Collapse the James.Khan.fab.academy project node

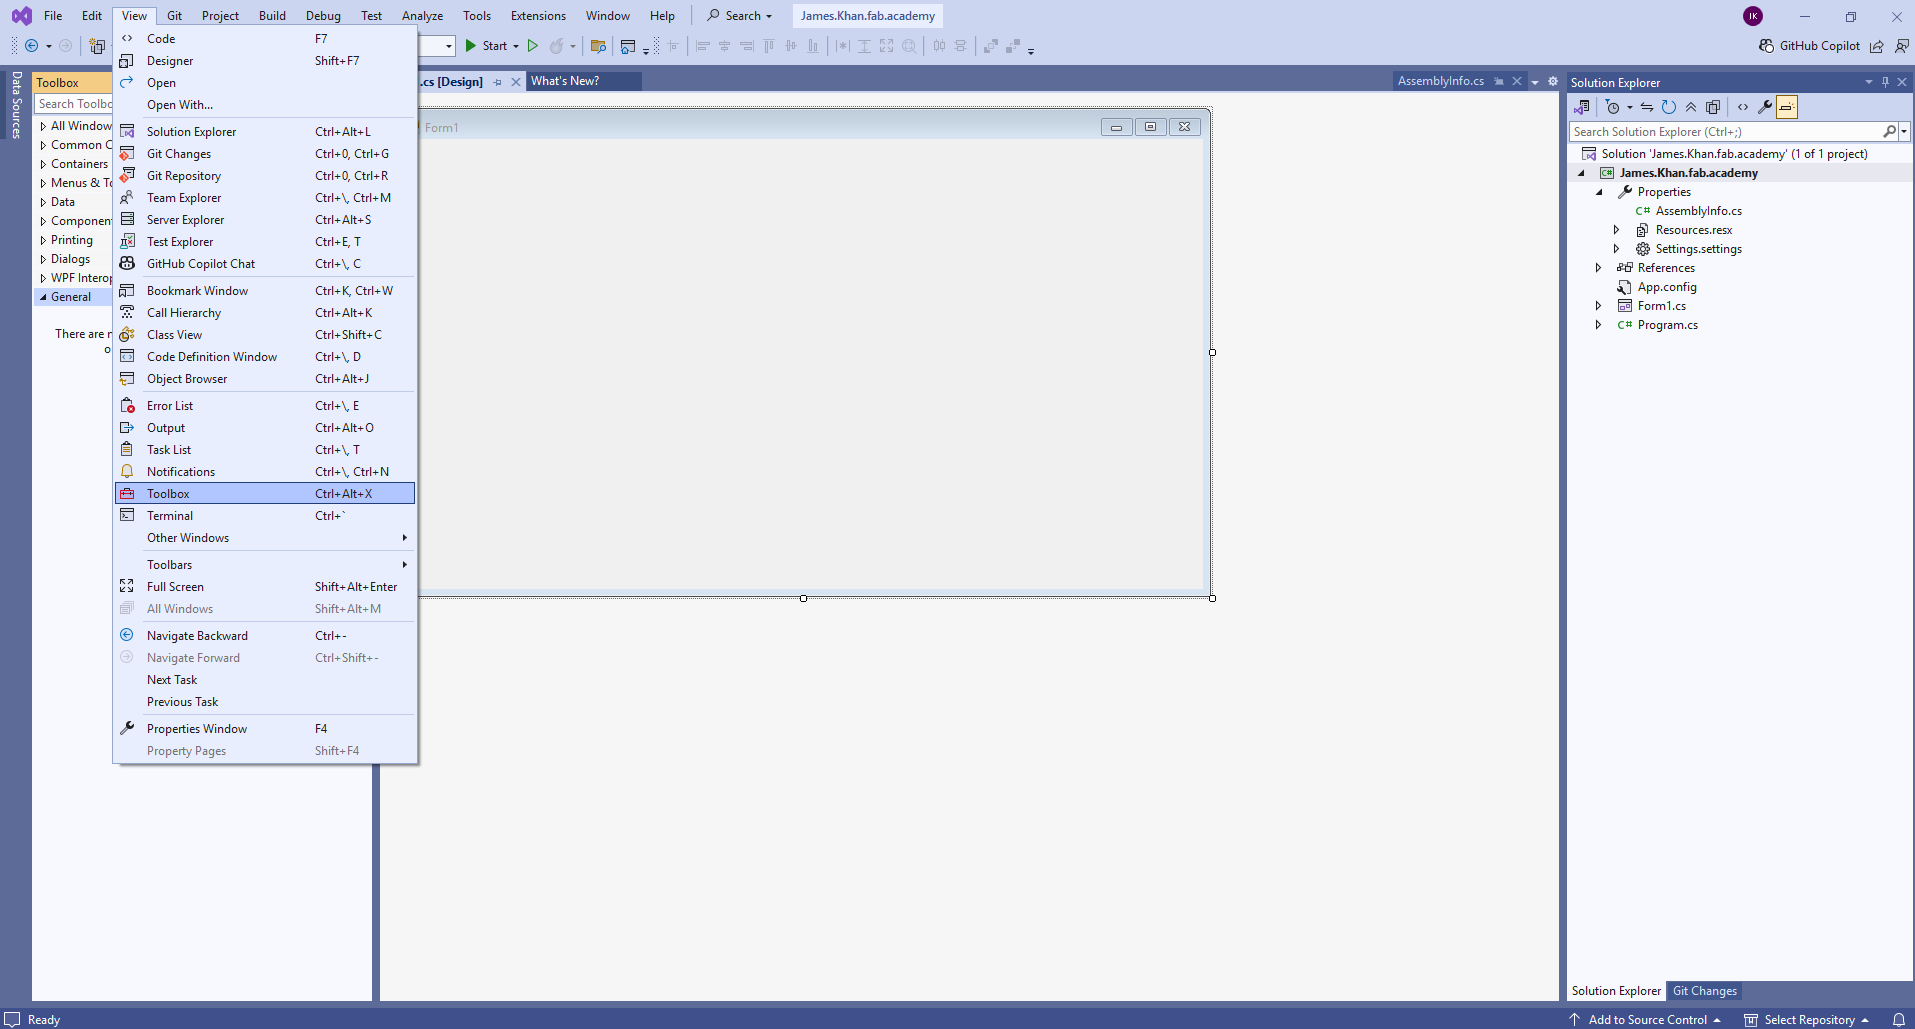pos(1581,173)
